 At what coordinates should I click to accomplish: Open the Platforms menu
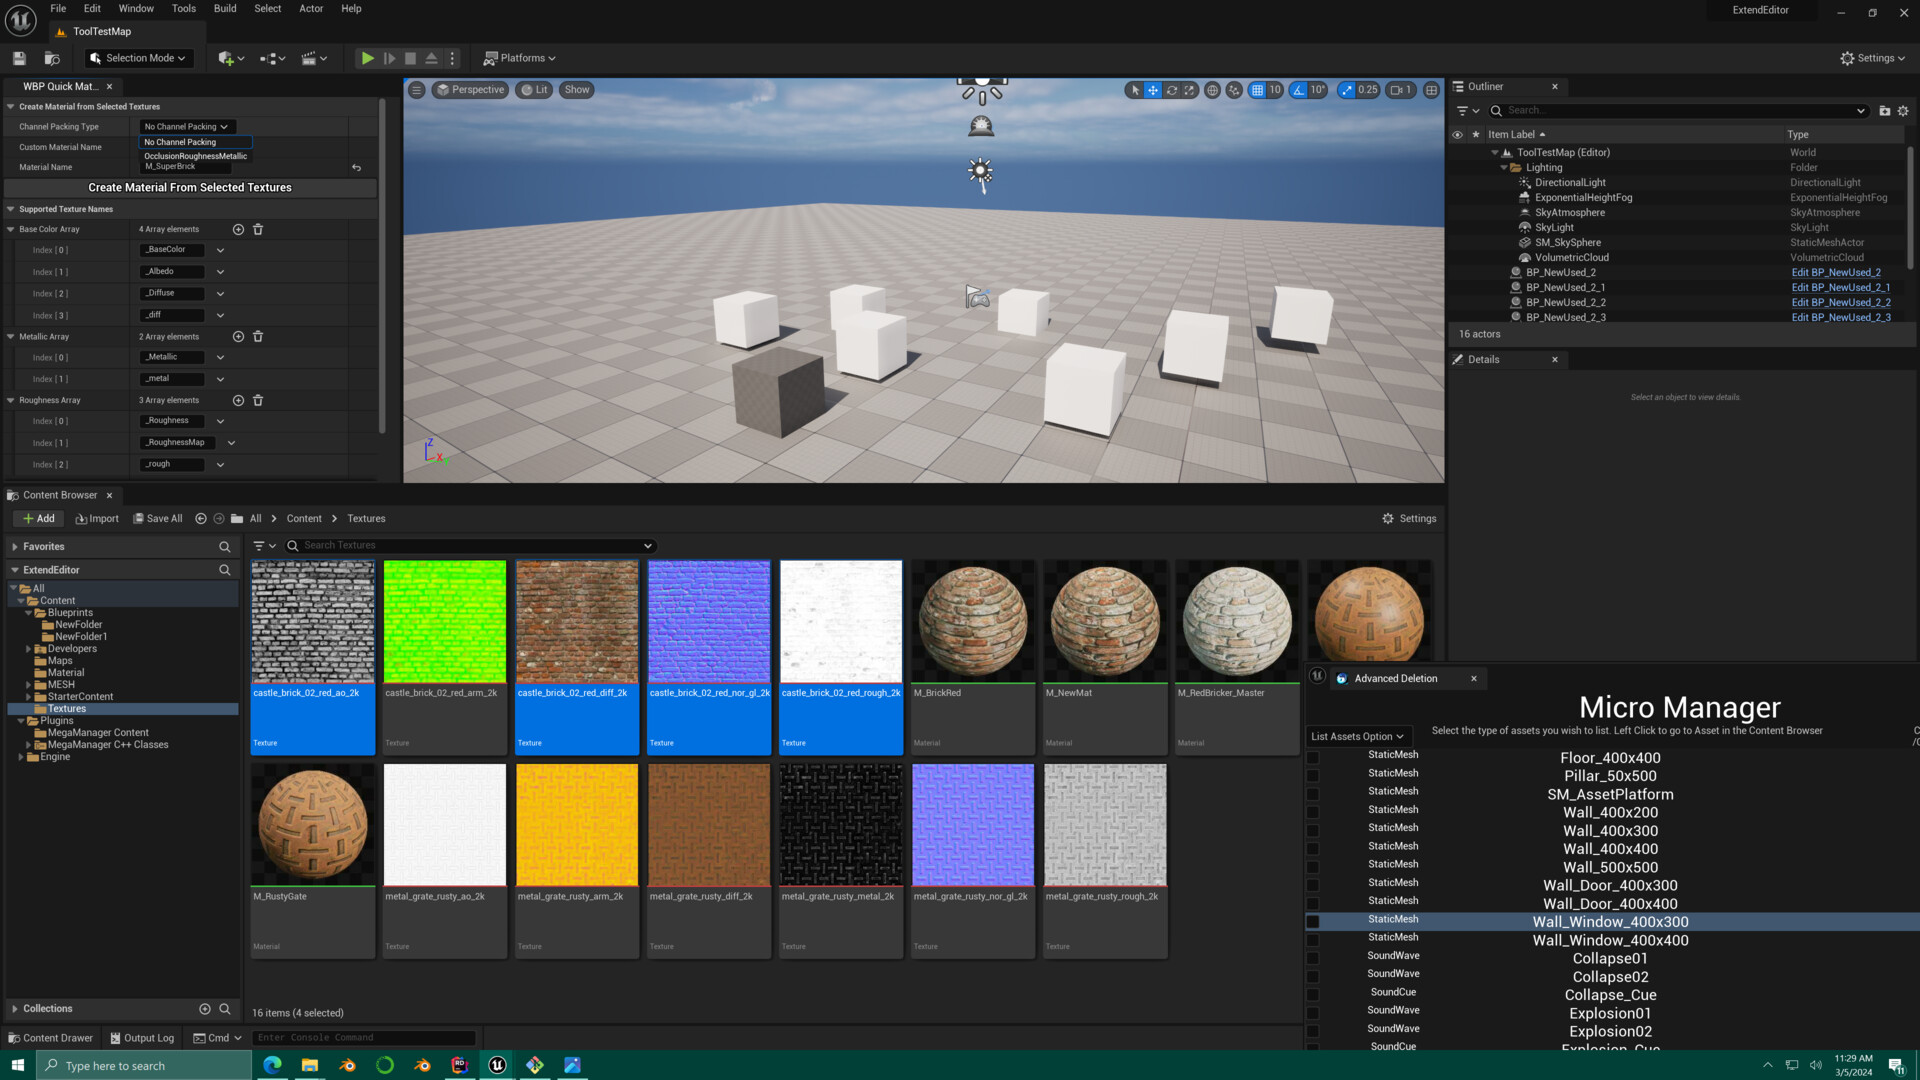point(519,58)
